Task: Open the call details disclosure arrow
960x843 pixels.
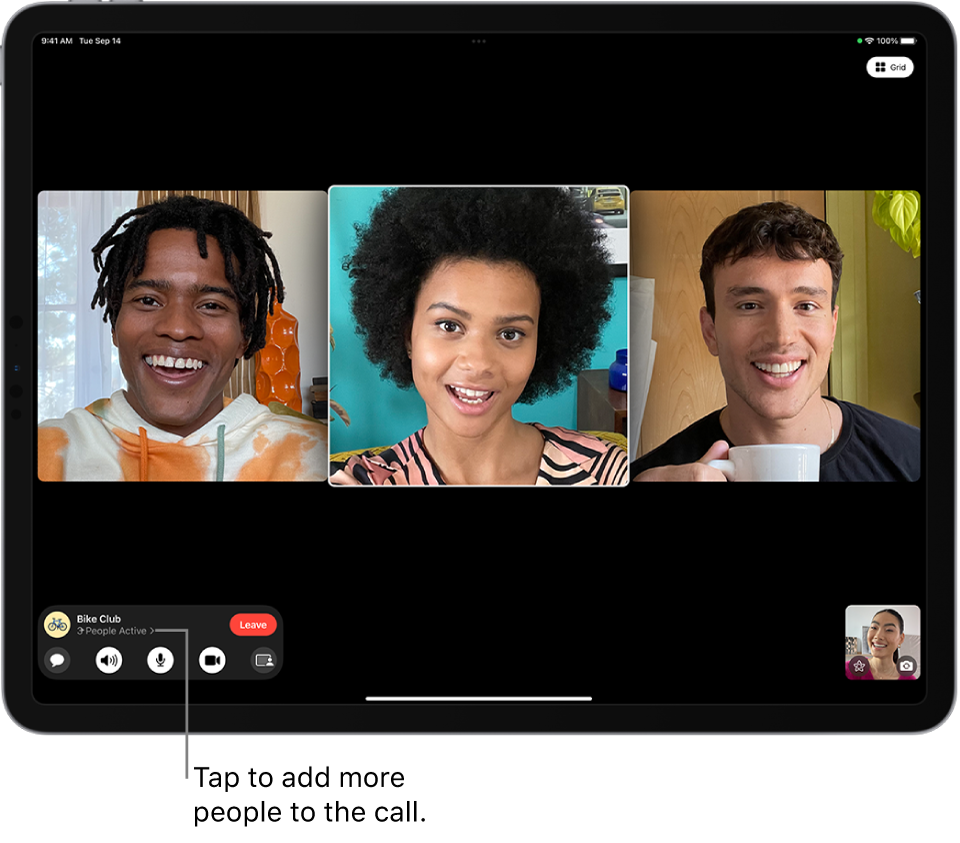Action: [x=153, y=632]
